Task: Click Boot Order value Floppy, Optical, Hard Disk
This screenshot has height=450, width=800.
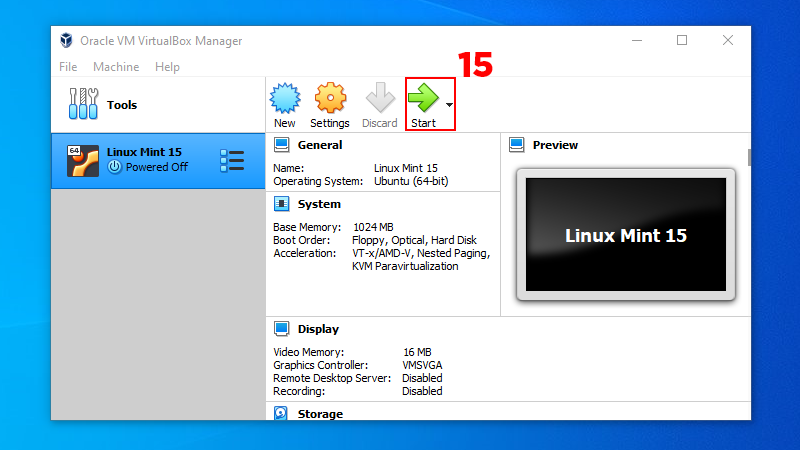Action: coord(414,240)
